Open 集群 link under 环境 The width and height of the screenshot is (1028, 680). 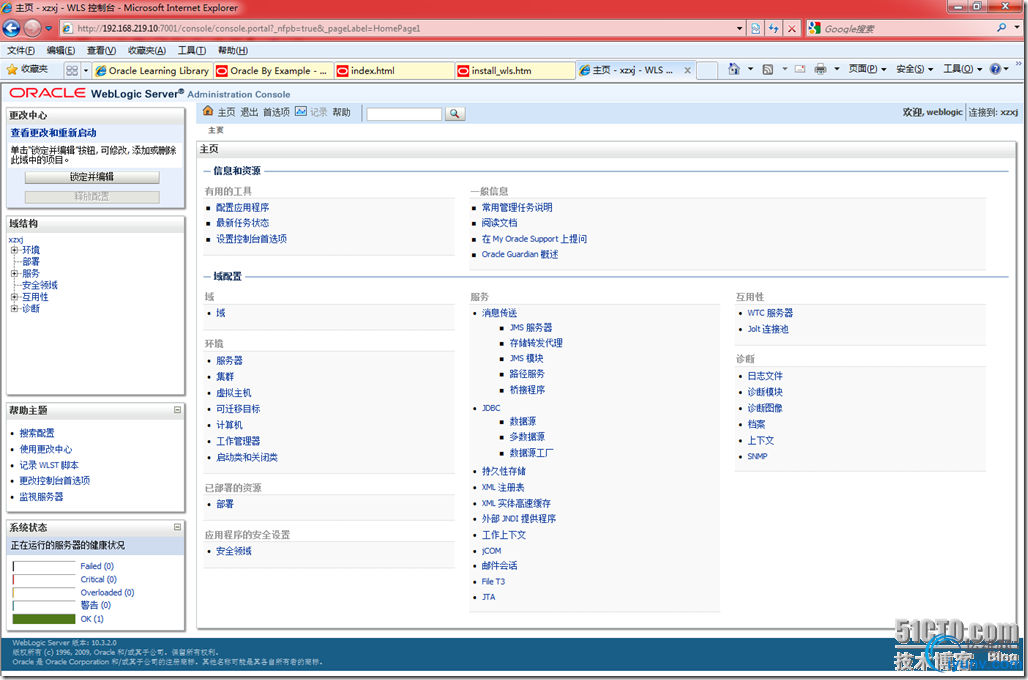(225, 376)
